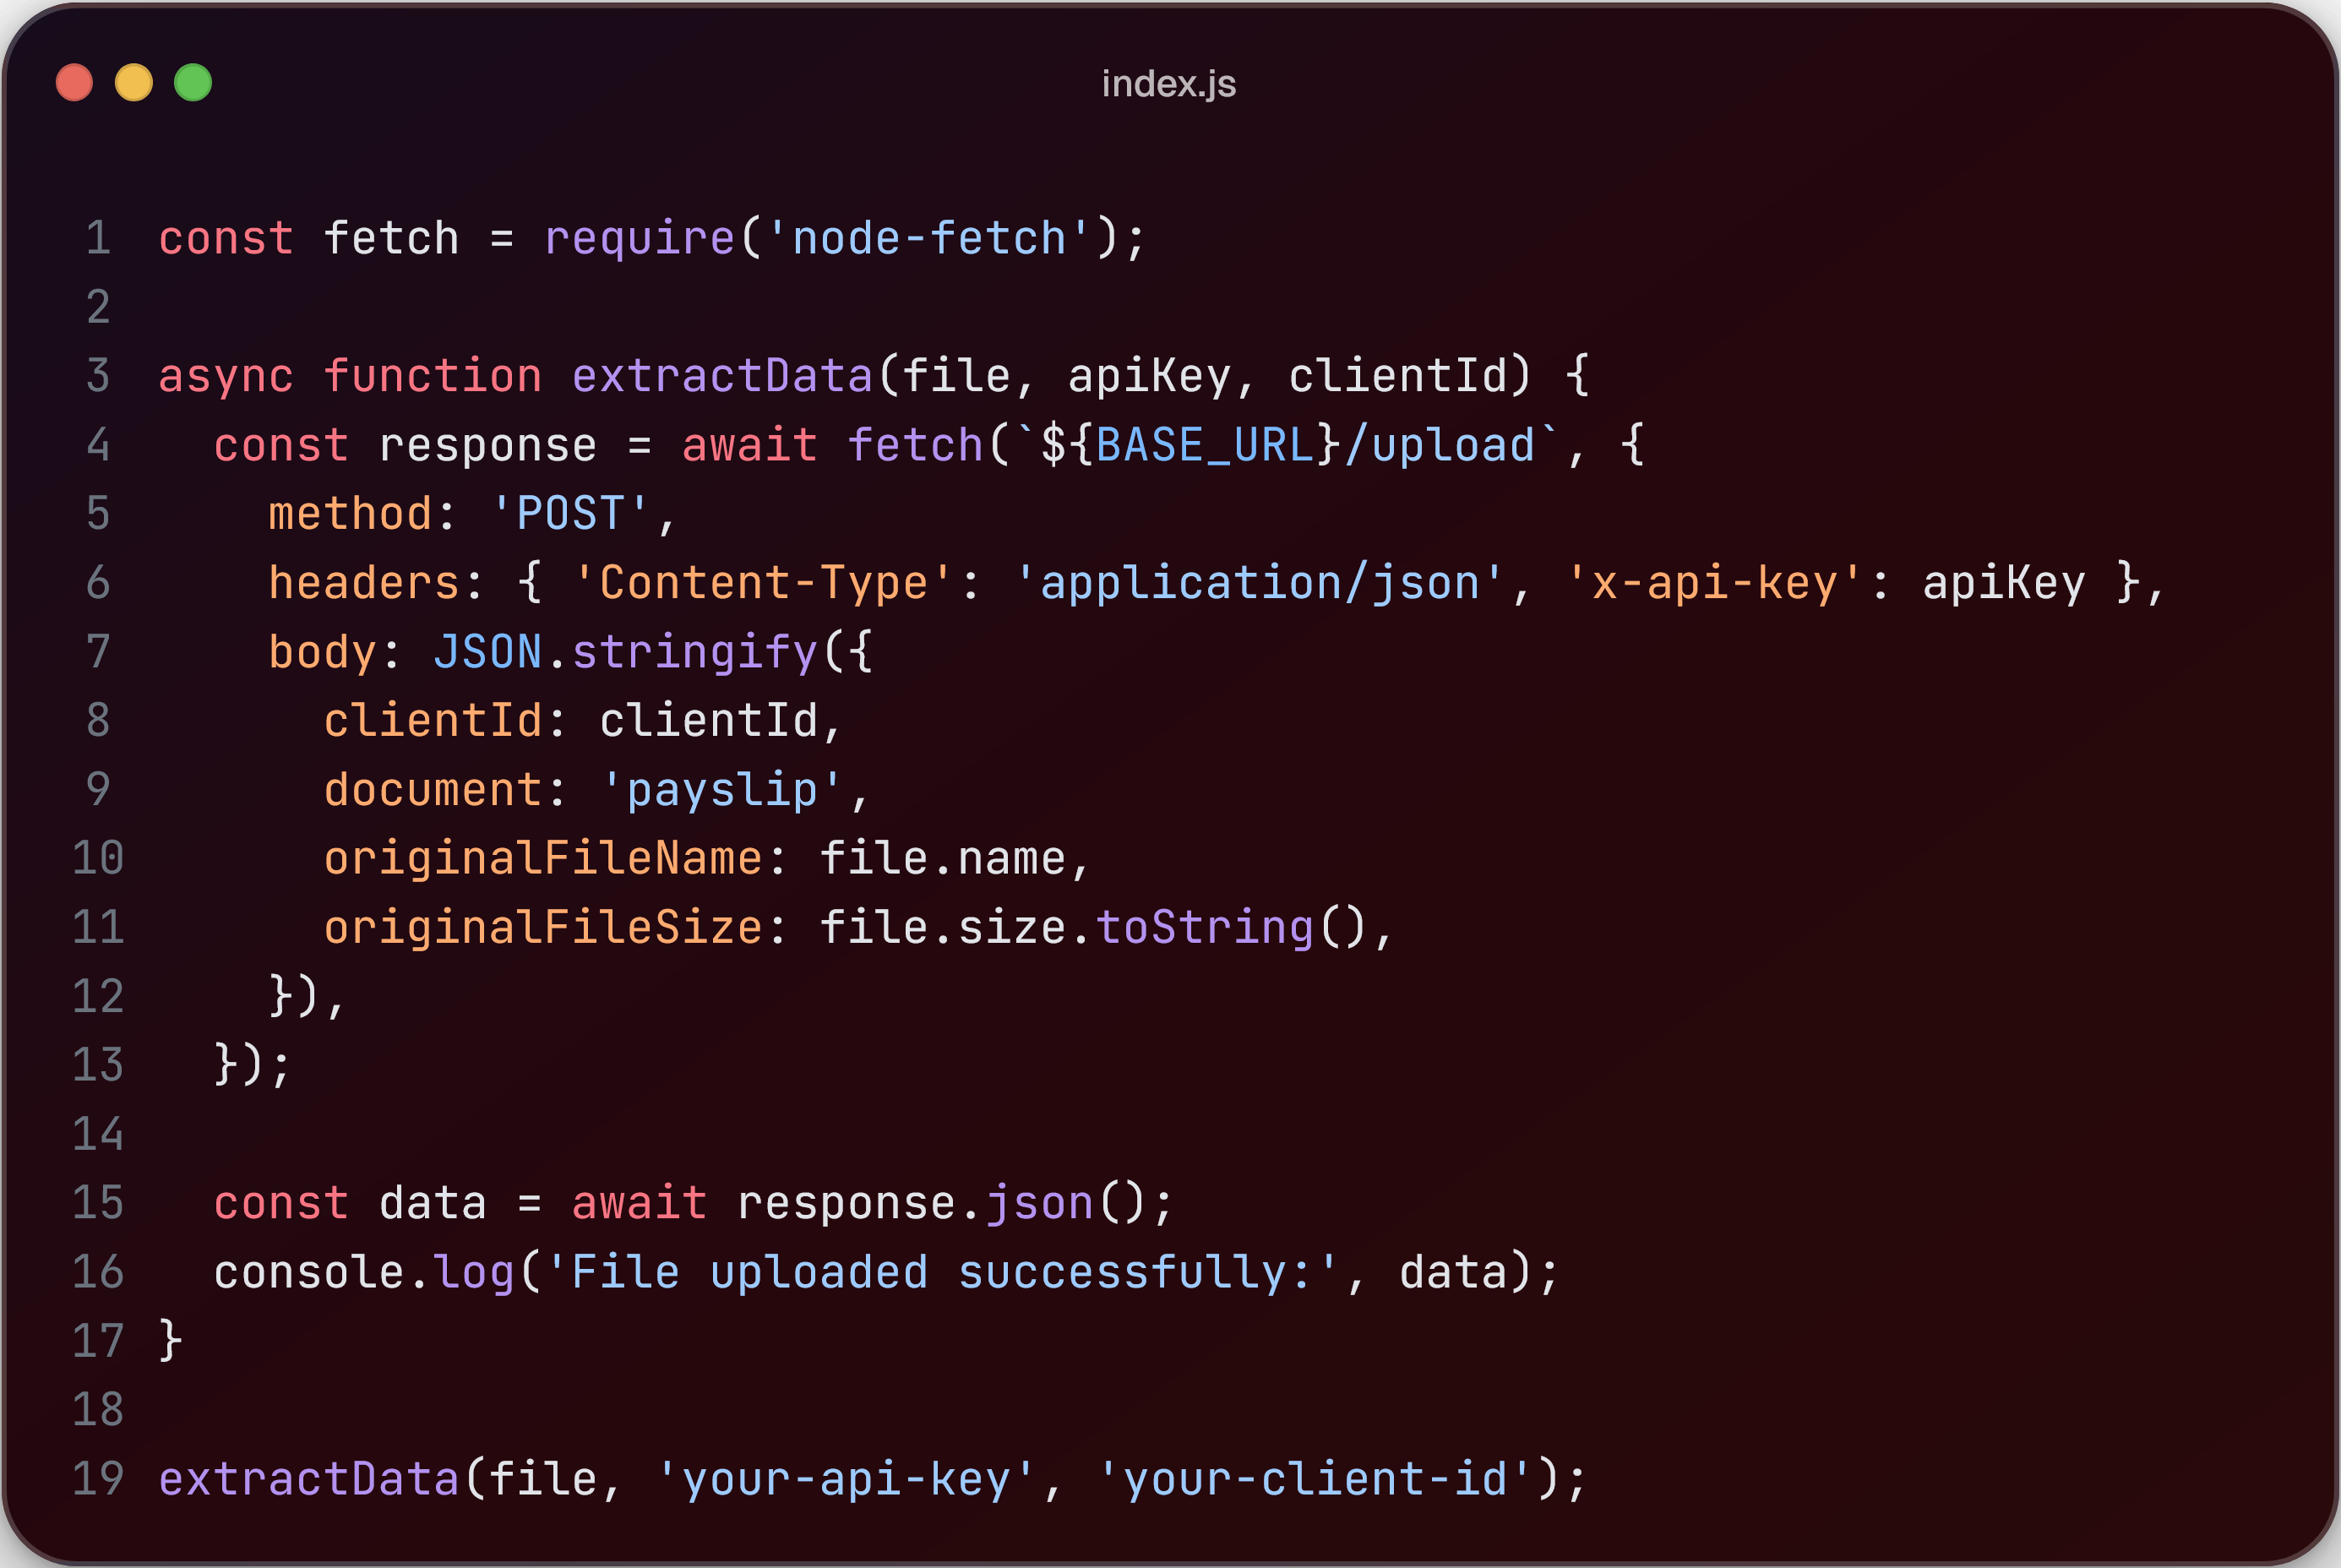Screen dimensions: 2341x1568
Task: Place cursor on BASE_URL in the fetch call
Action: (1205, 446)
